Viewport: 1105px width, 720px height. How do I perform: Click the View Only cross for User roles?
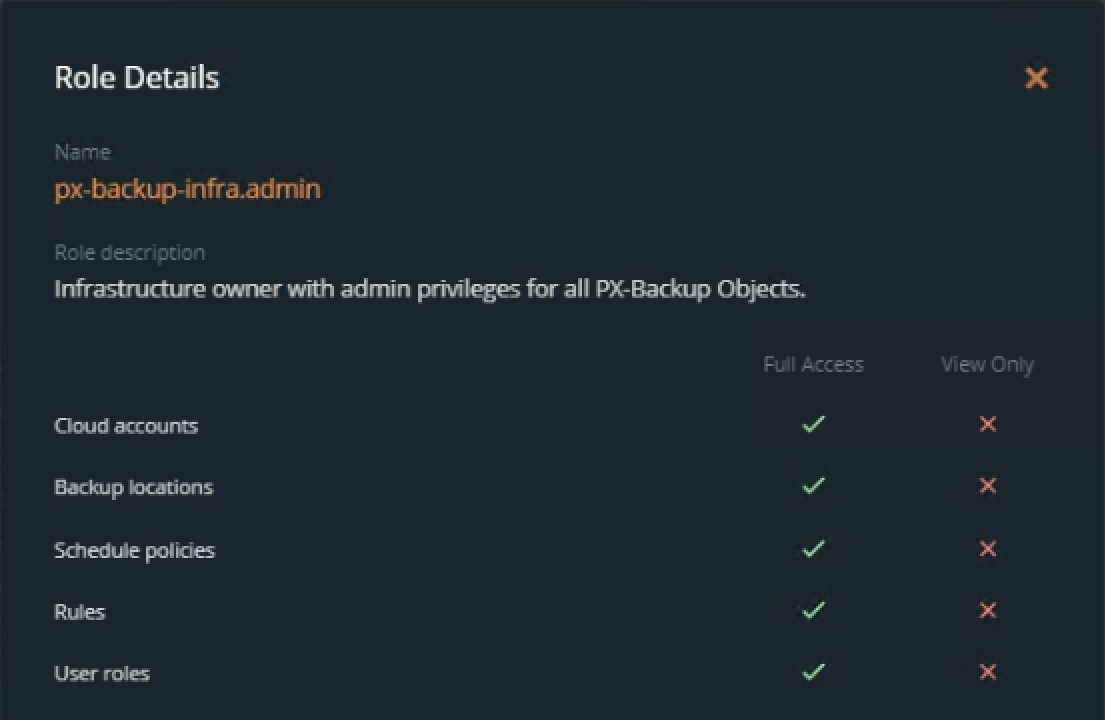[988, 672]
